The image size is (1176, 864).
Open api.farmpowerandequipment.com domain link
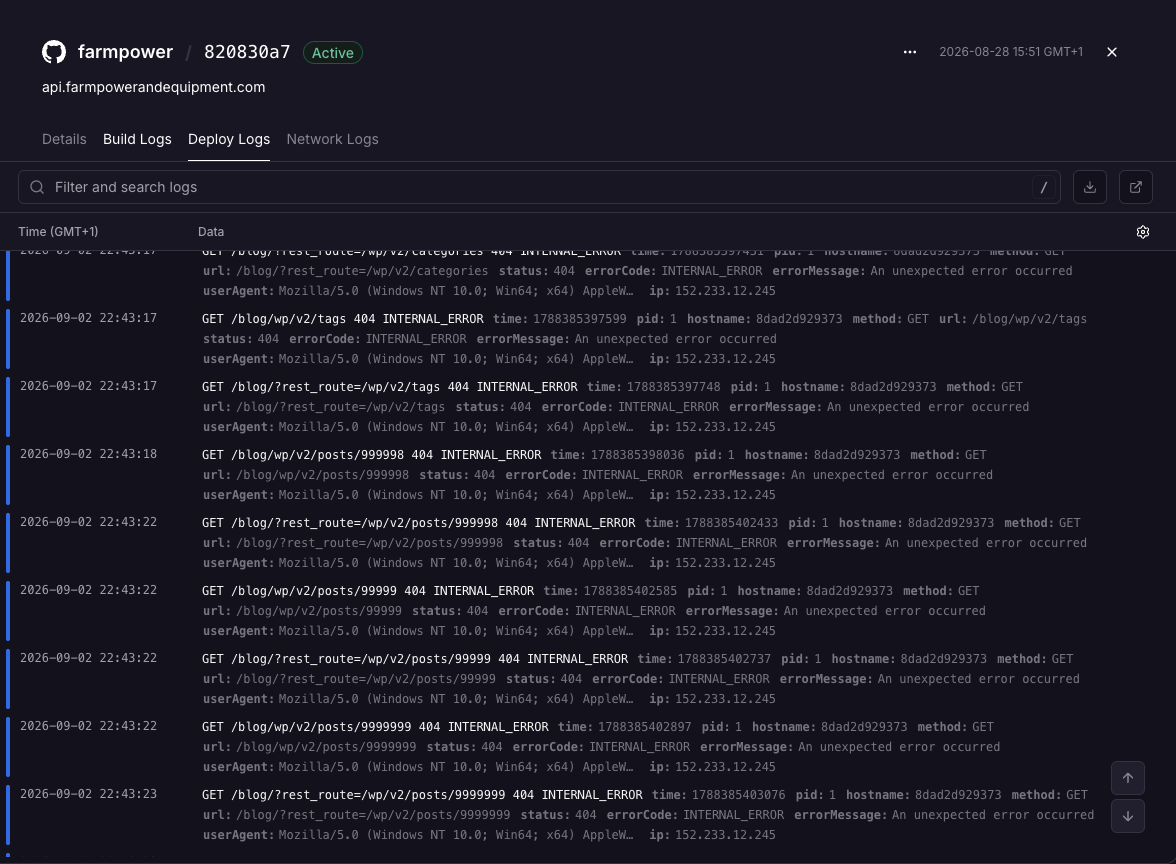coord(154,87)
